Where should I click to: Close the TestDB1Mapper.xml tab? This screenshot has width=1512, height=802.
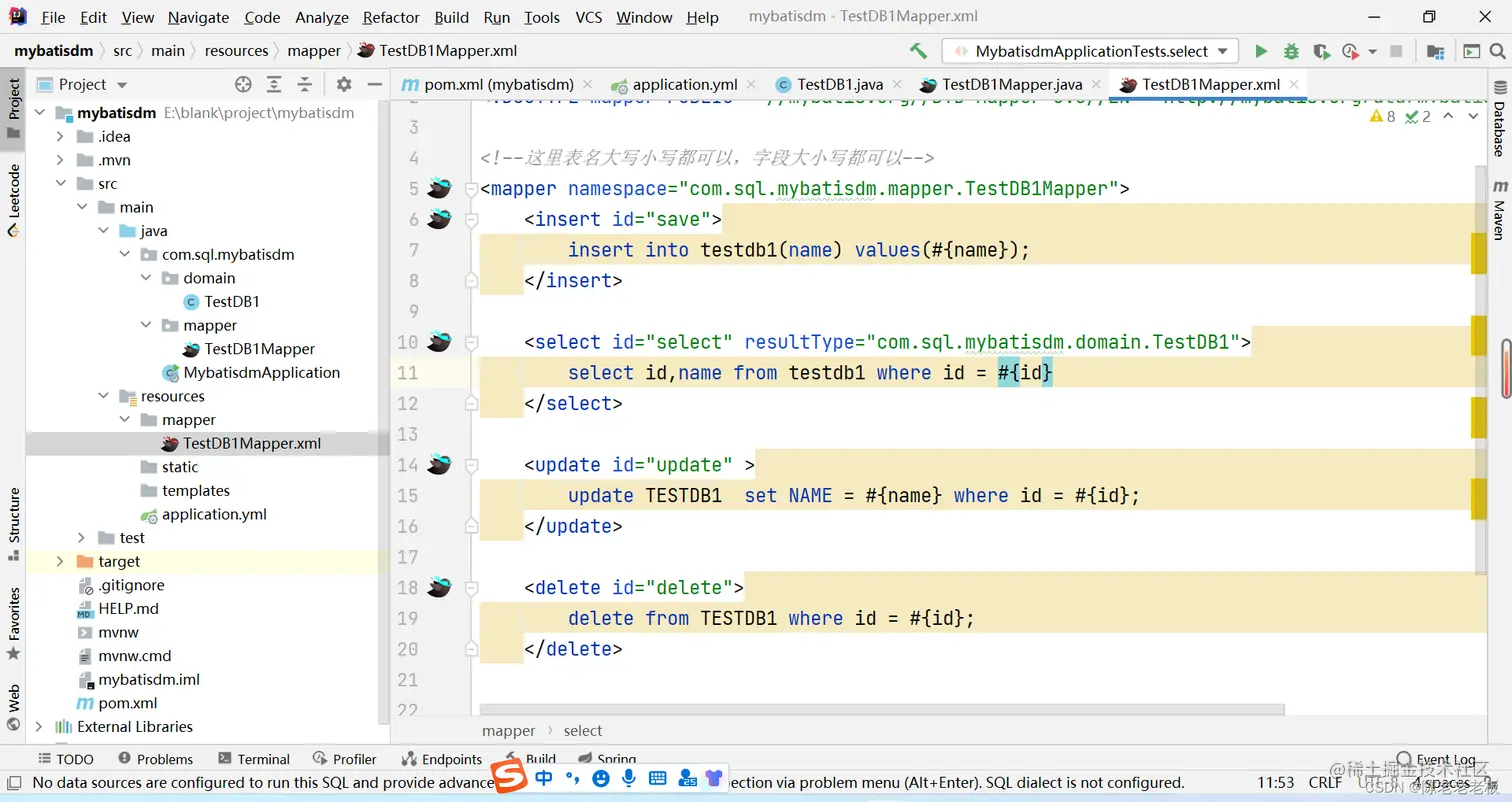point(1294,84)
